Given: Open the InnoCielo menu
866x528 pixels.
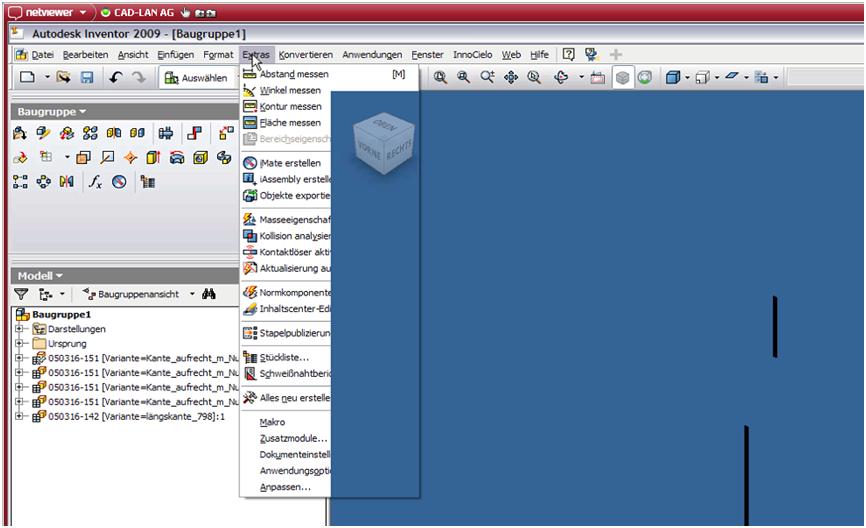Looking at the screenshot, I should click(472, 55).
